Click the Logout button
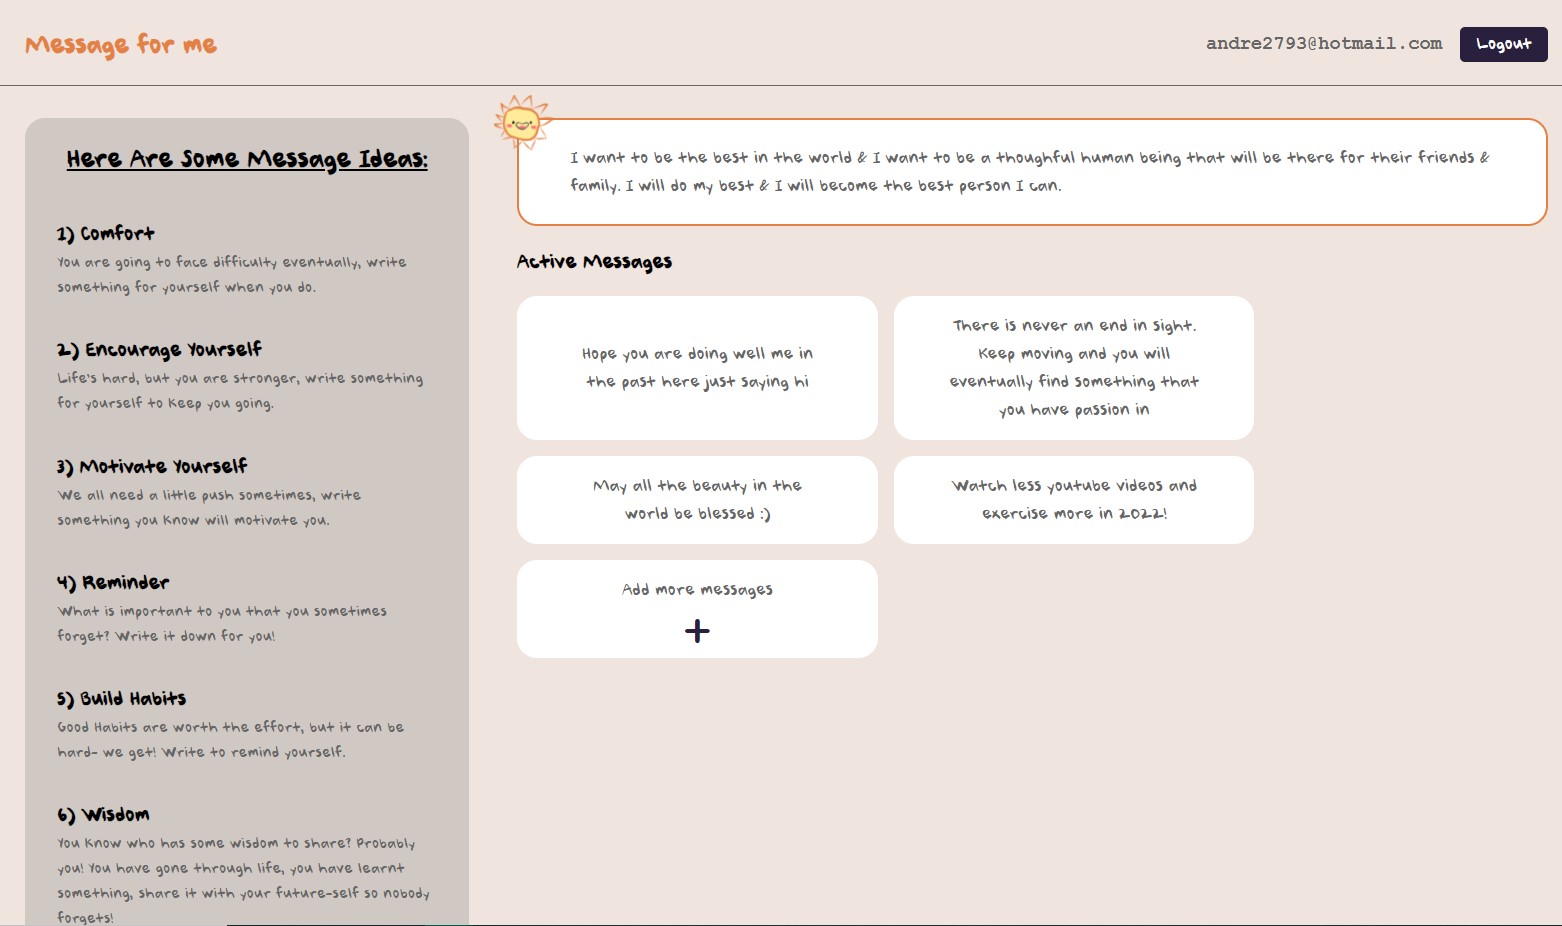 1503,44
